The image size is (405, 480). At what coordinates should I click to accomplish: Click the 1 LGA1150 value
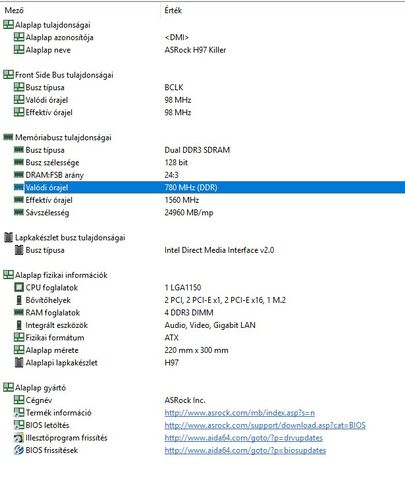pos(183,287)
